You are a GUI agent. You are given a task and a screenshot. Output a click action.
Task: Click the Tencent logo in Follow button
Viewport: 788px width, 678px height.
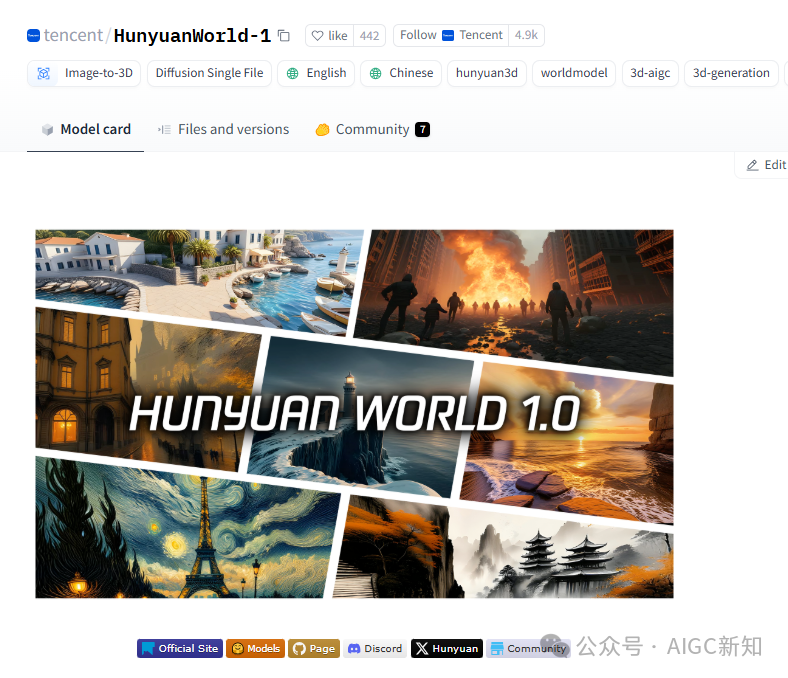[448, 35]
